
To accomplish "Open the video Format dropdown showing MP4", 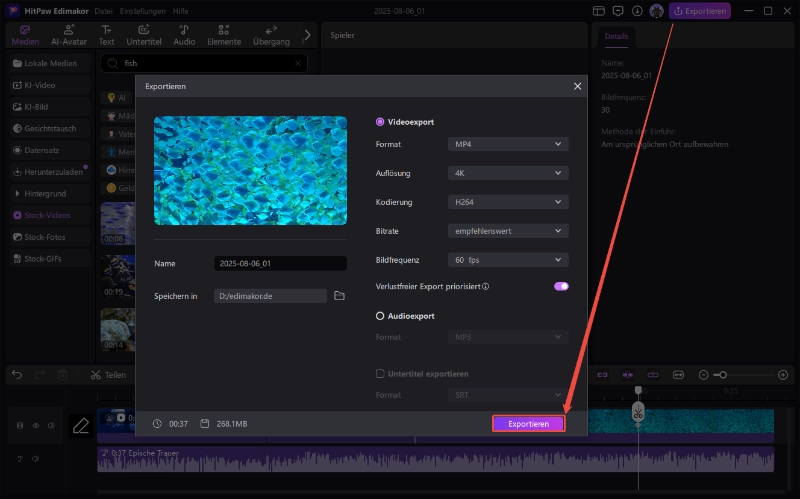I will pyautogui.click(x=508, y=144).
